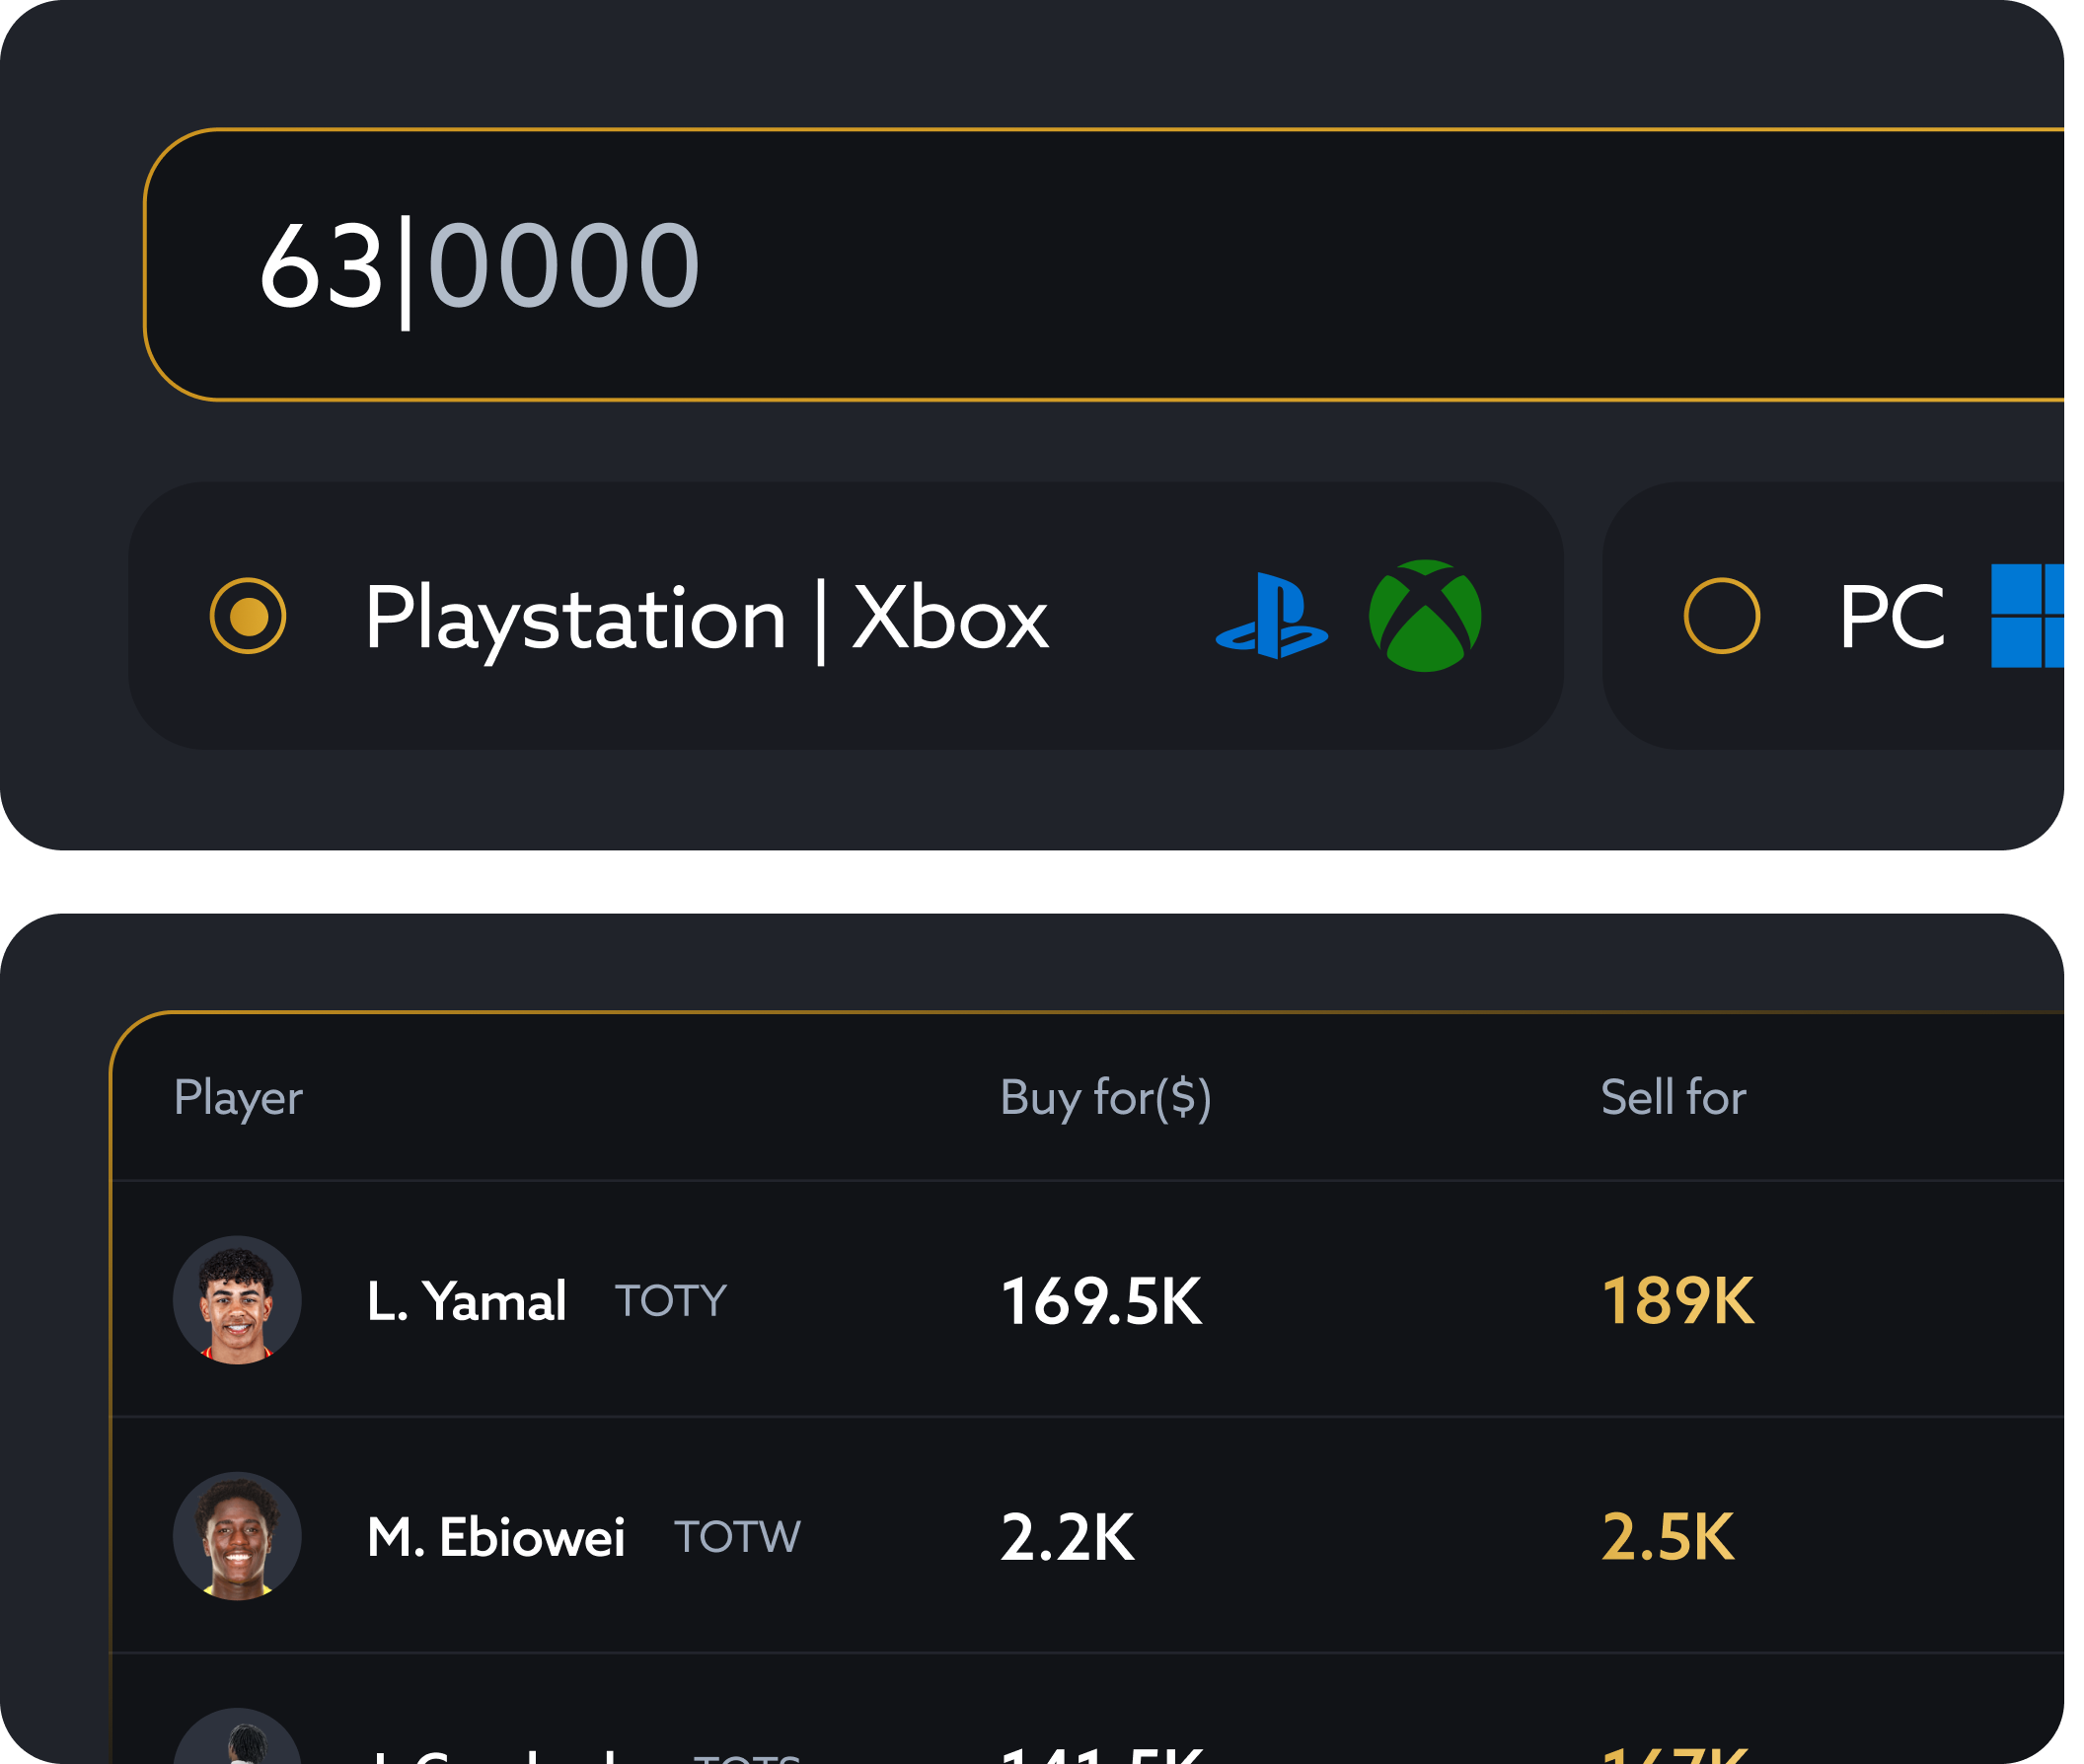The width and height of the screenshot is (2084, 1764).
Task: Click Ebiowei's 2.2K buy price
Action: 1067,1537
